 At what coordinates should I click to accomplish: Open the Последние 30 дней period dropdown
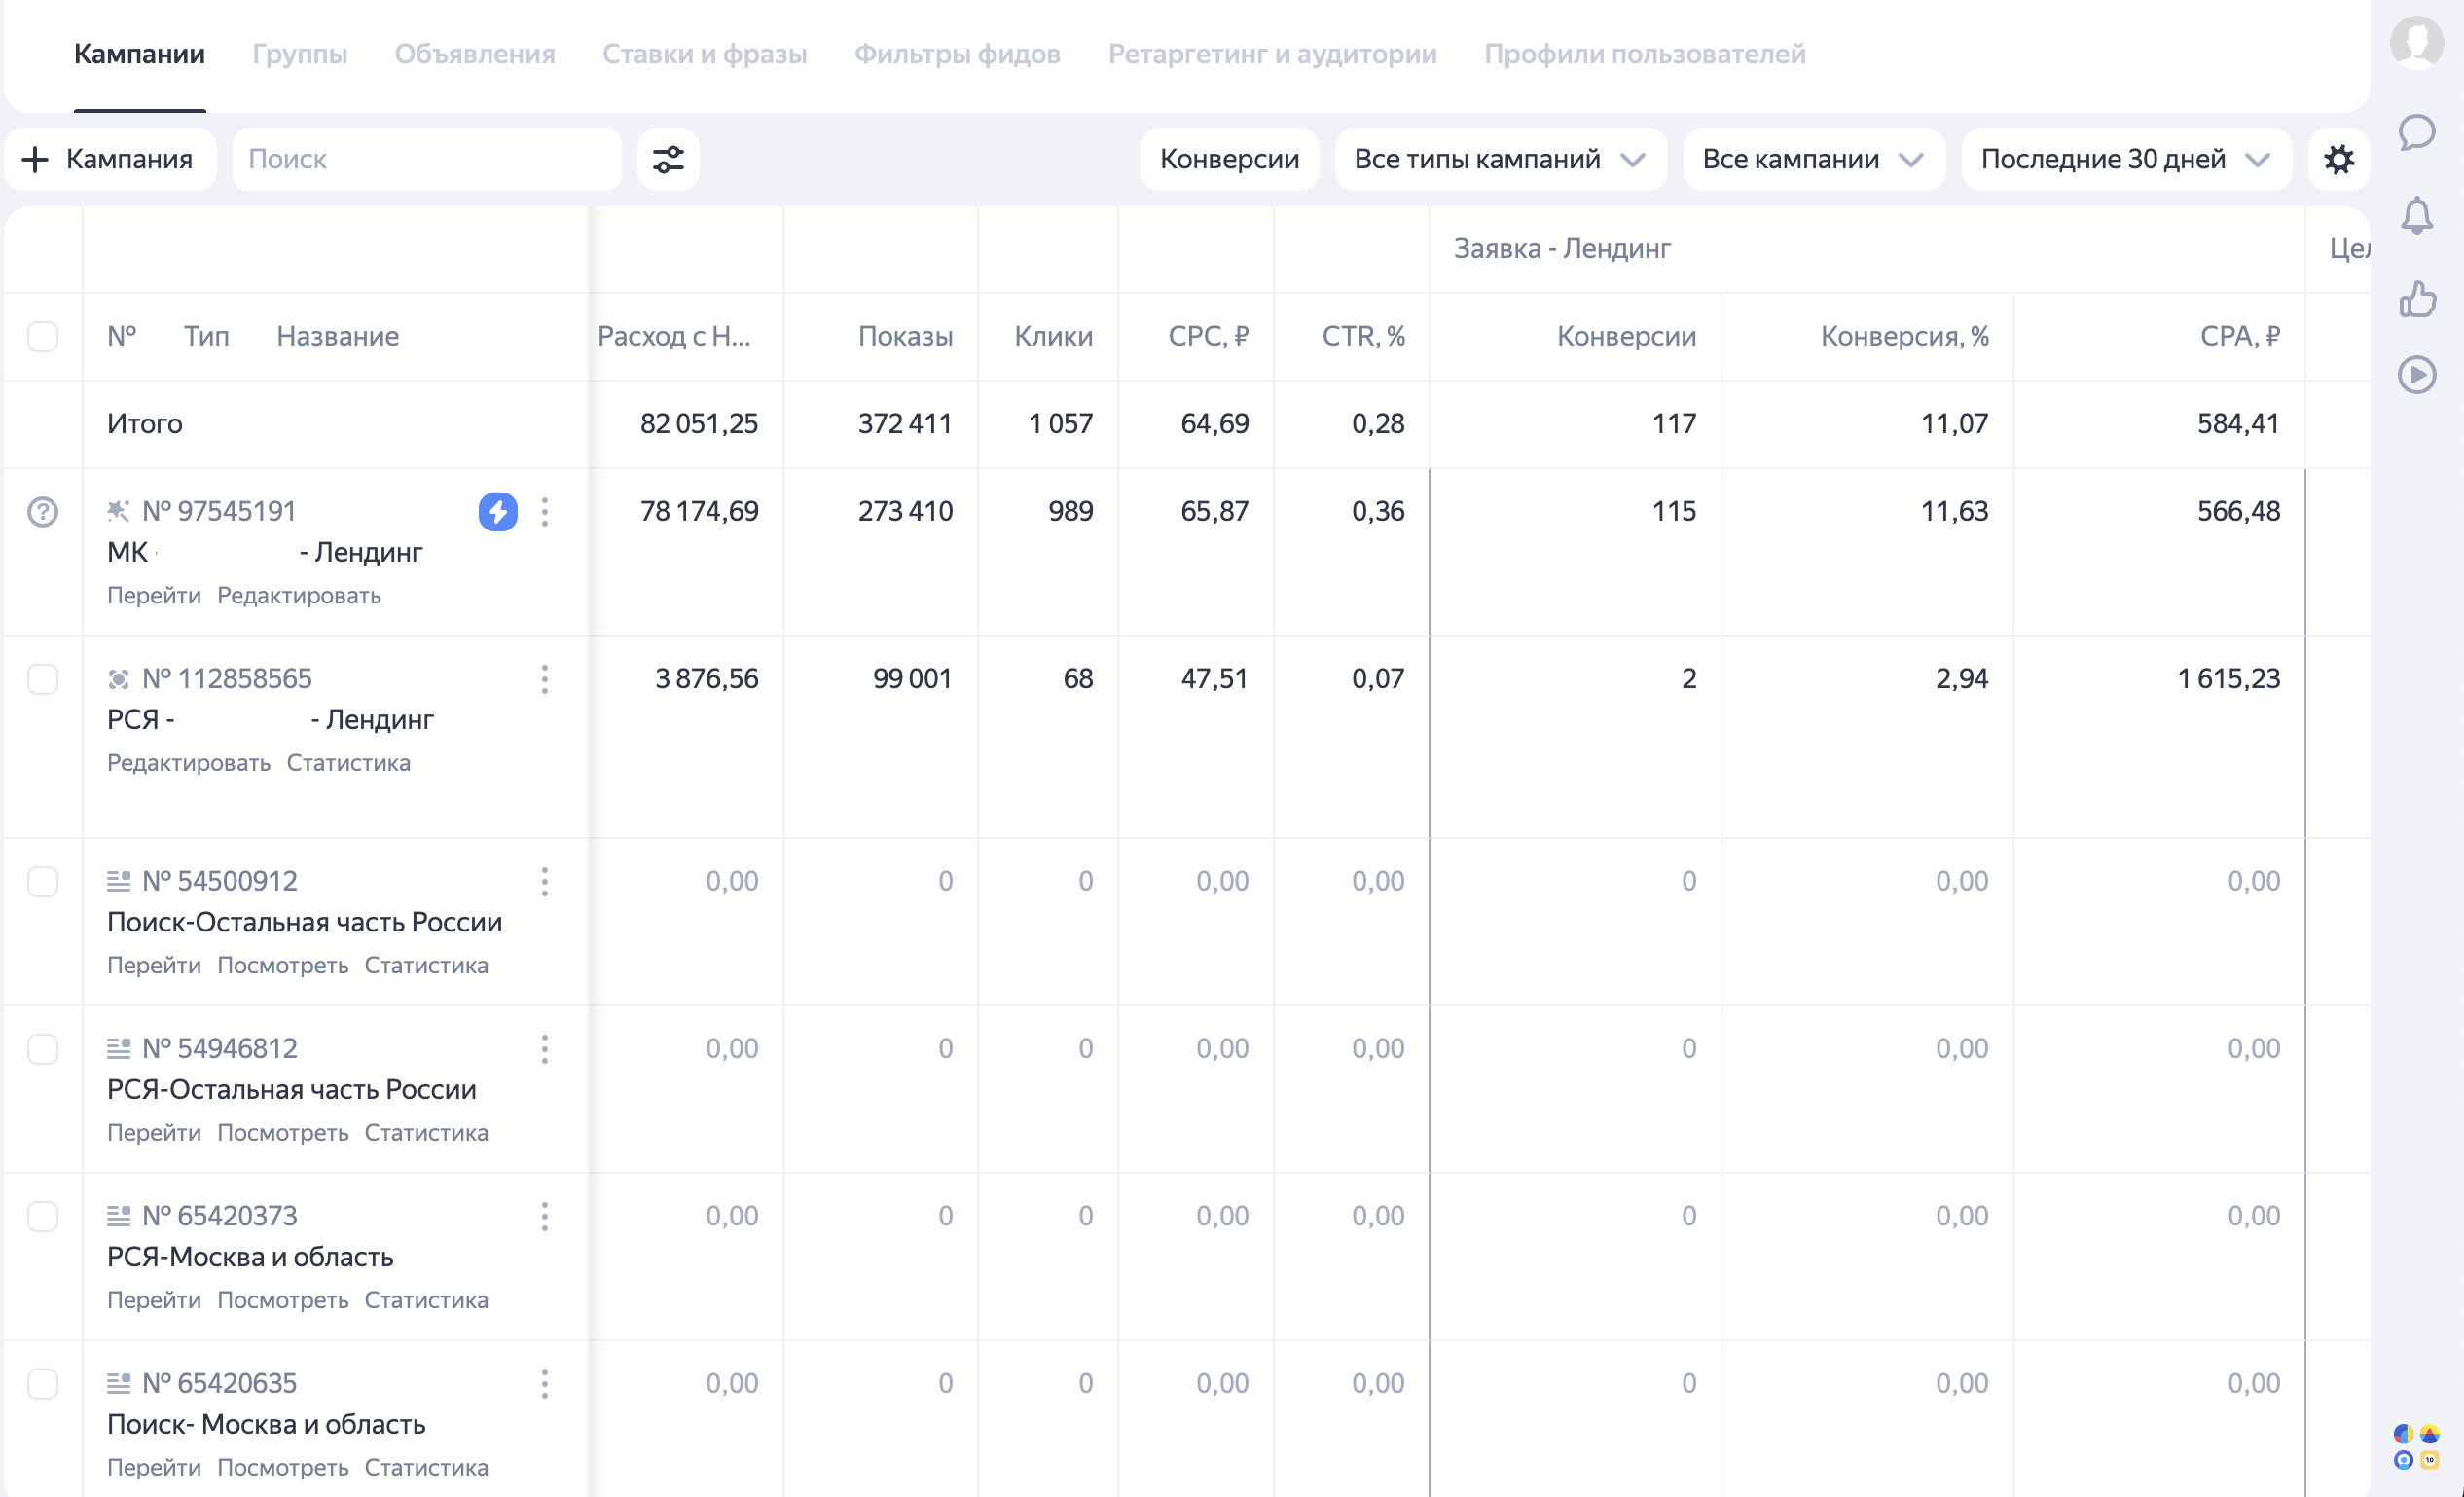click(2125, 159)
